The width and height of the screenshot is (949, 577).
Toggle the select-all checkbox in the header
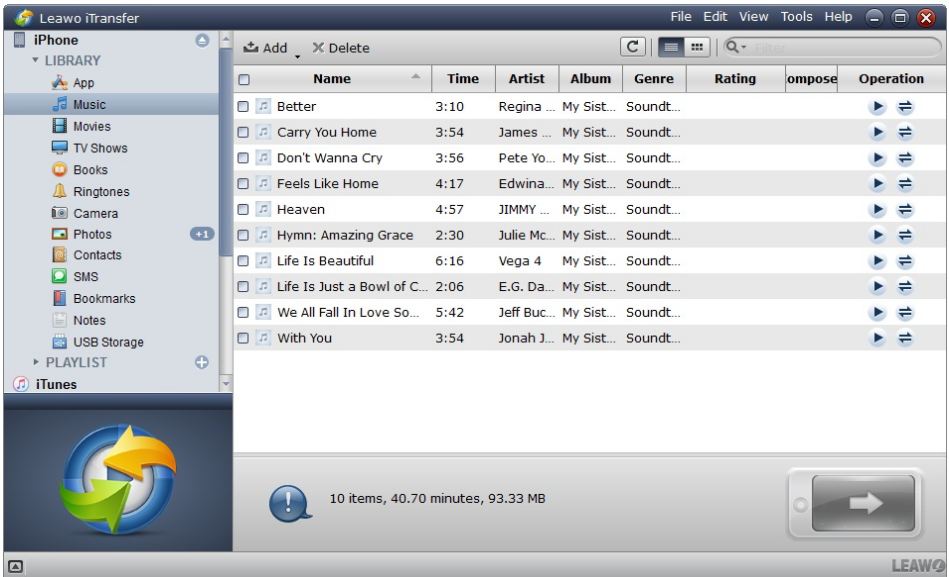point(243,79)
